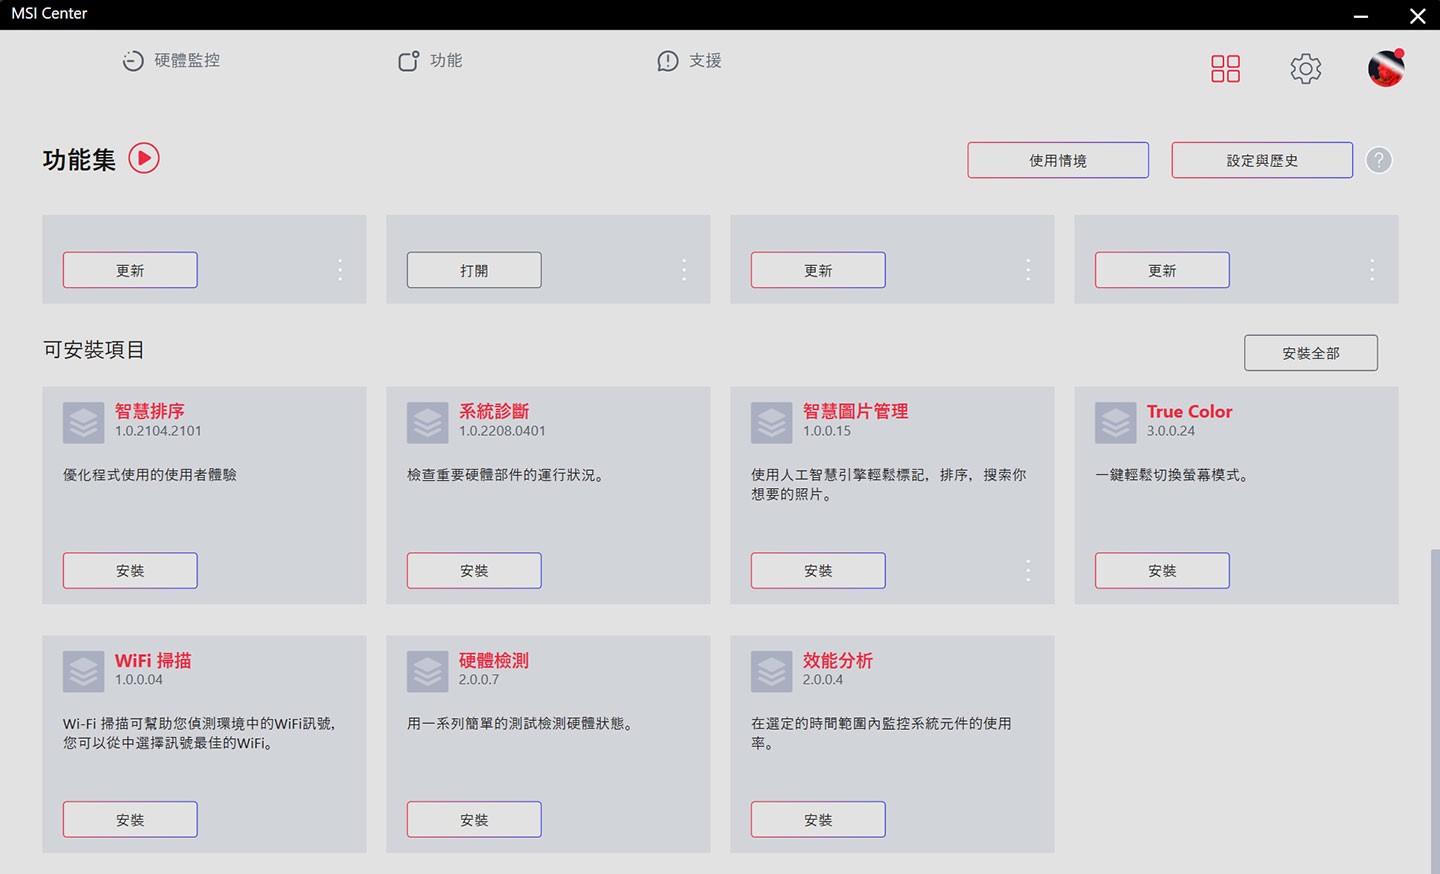Click the 功能集 heading
The height and width of the screenshot is (874, 1440).
click(x=79, y=160)
